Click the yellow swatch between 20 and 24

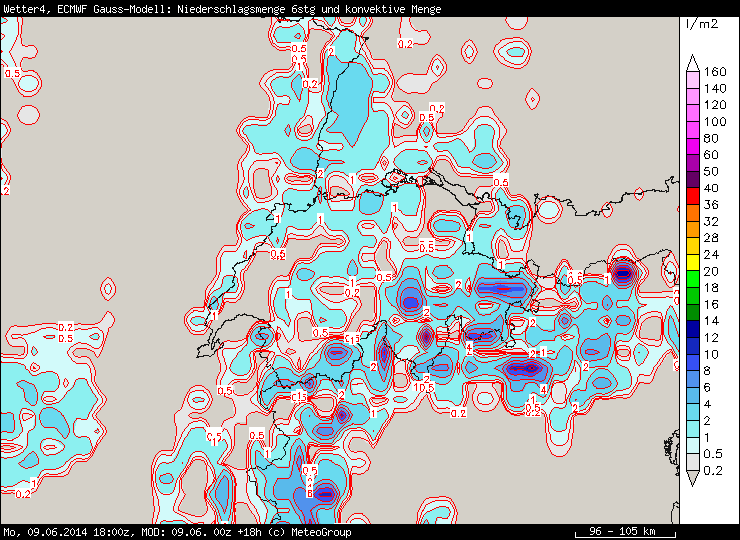tap(693, 262)
